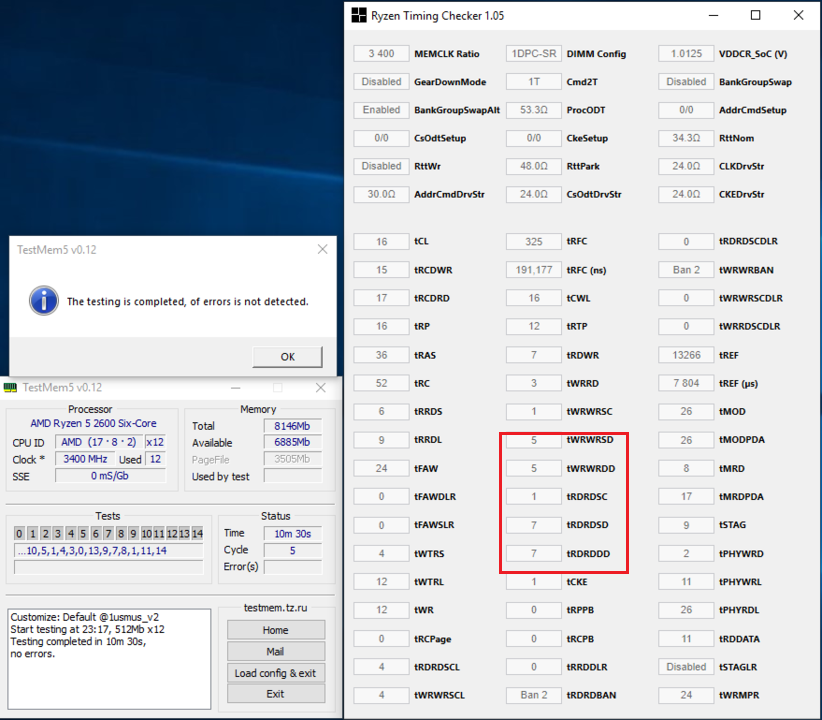
Task: Click the tRDWR value field
Action: [534, 355]
